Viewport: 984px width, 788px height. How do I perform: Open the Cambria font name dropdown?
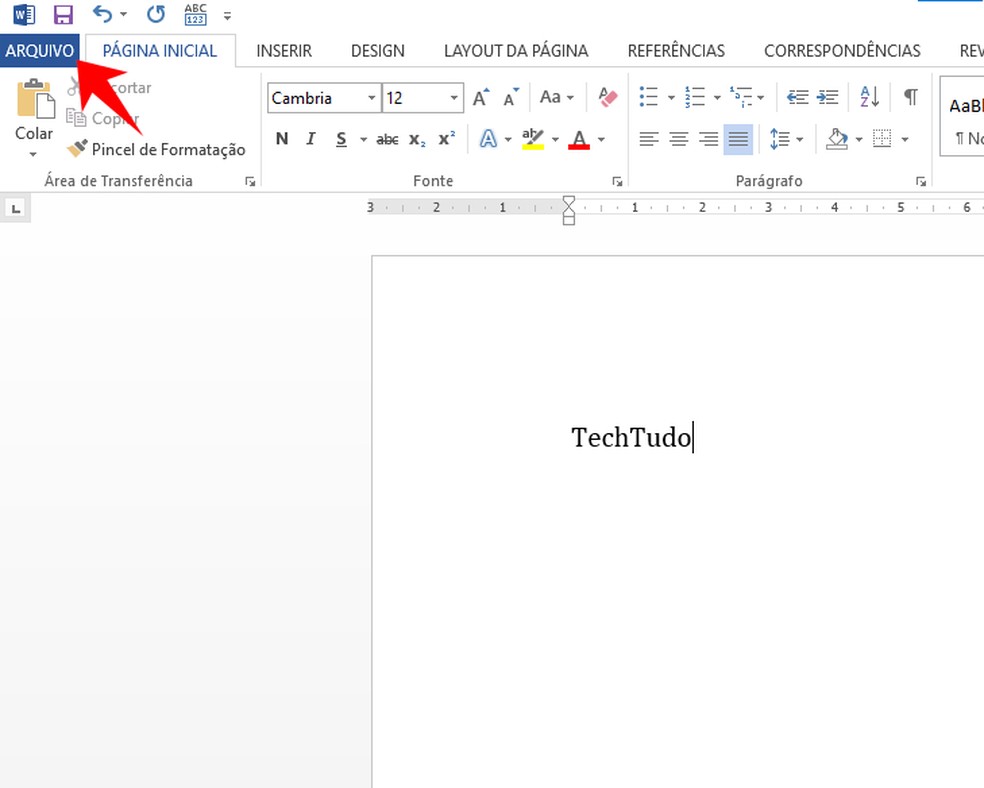(x=372, y=98)
